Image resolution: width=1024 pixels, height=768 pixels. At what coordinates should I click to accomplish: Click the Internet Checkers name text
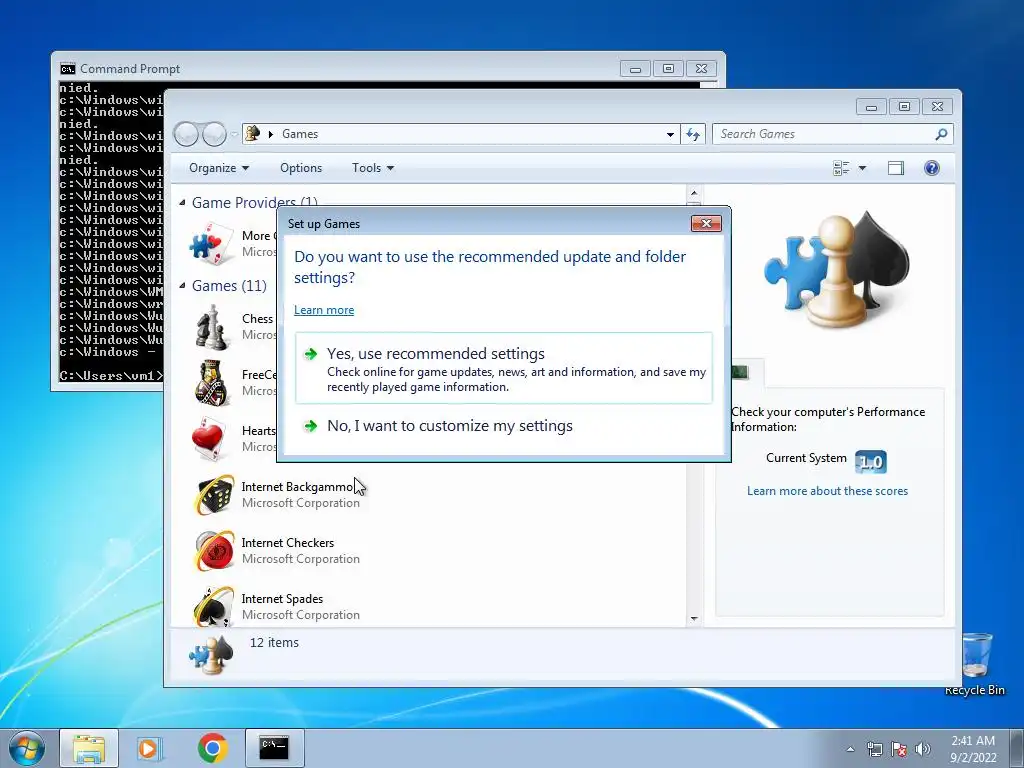(287, 543)
